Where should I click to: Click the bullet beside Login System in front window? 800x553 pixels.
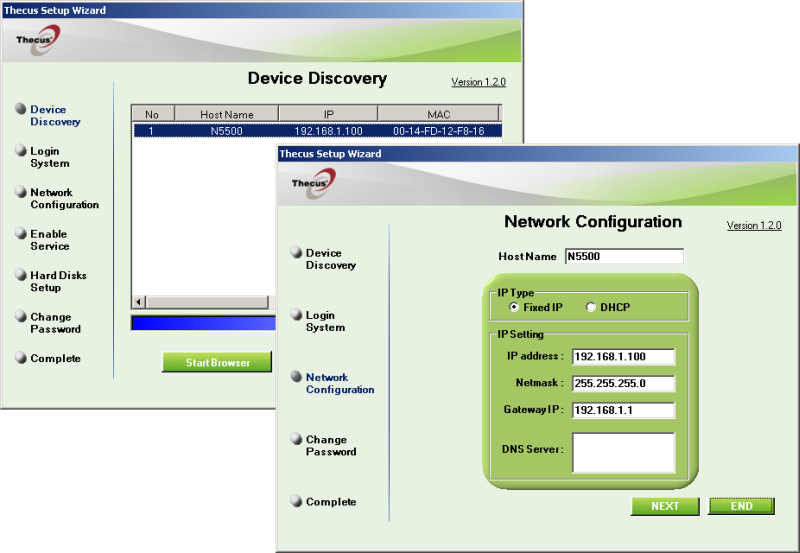(x=296, y=314)
